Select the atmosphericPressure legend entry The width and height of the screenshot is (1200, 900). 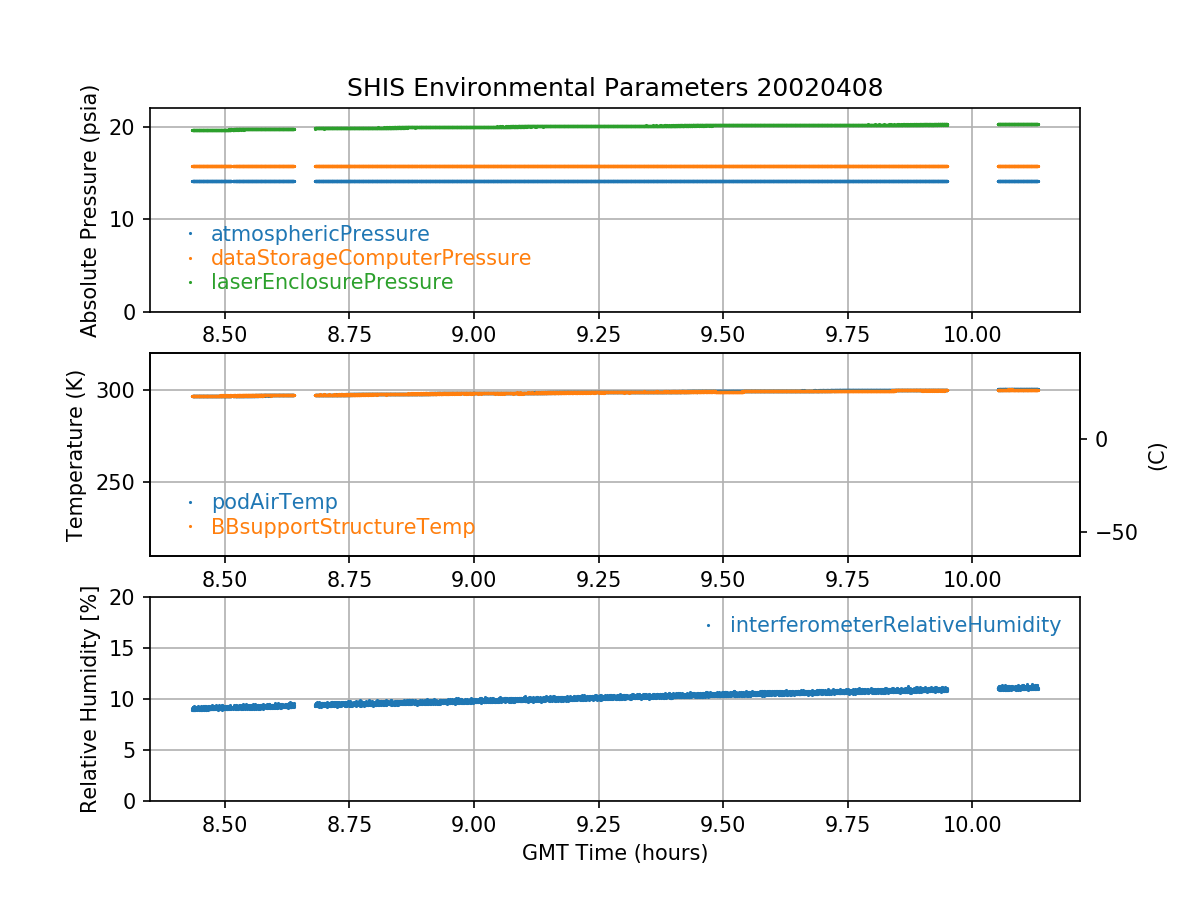click(x=319, y=234)
